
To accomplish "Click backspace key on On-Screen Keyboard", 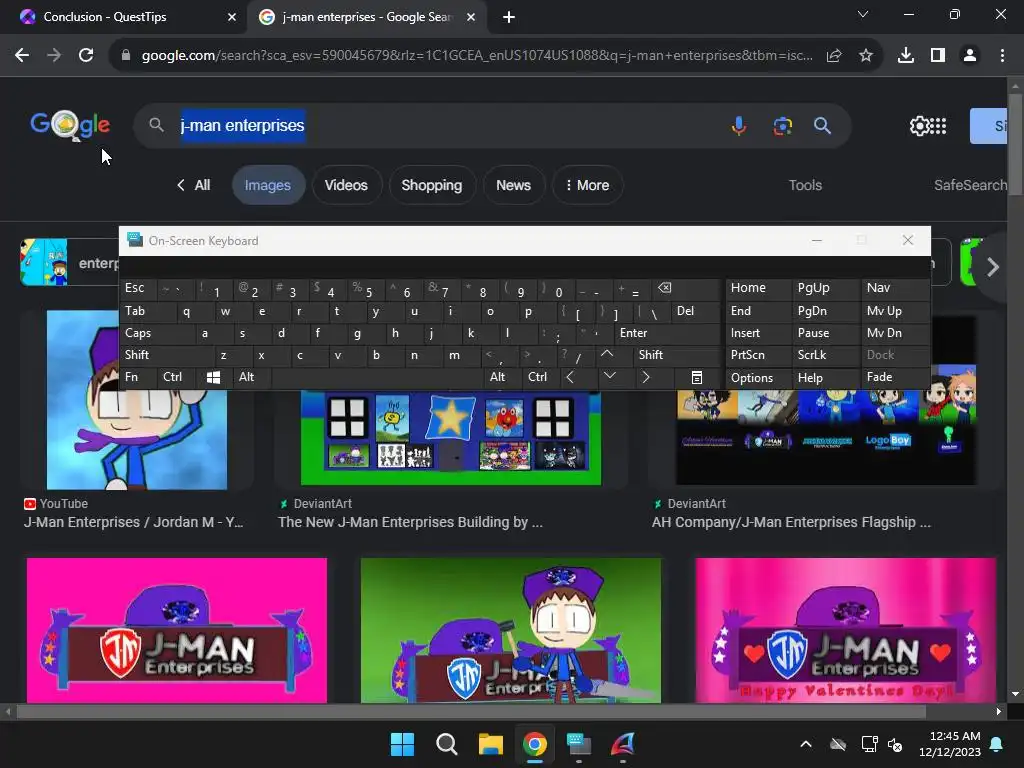I will pos(665,288).
